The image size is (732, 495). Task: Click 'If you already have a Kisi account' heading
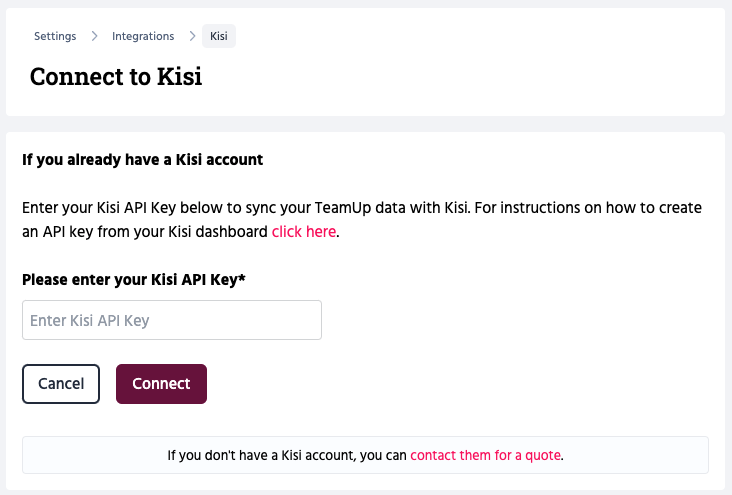(x=142, y=159)
